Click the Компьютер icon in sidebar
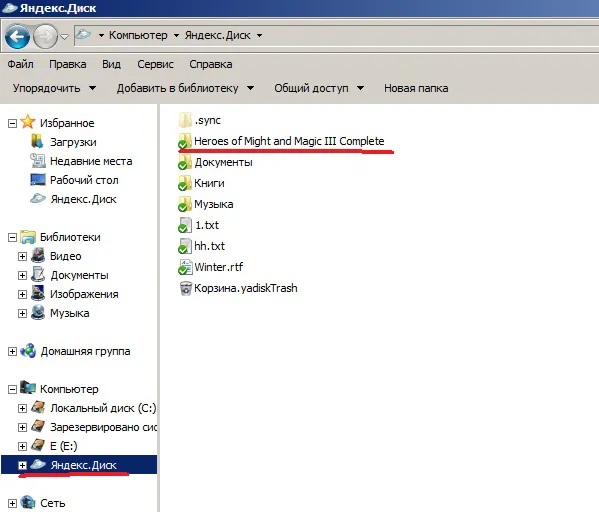Screen dimensions: 599x512 click(x=28, y=388)
